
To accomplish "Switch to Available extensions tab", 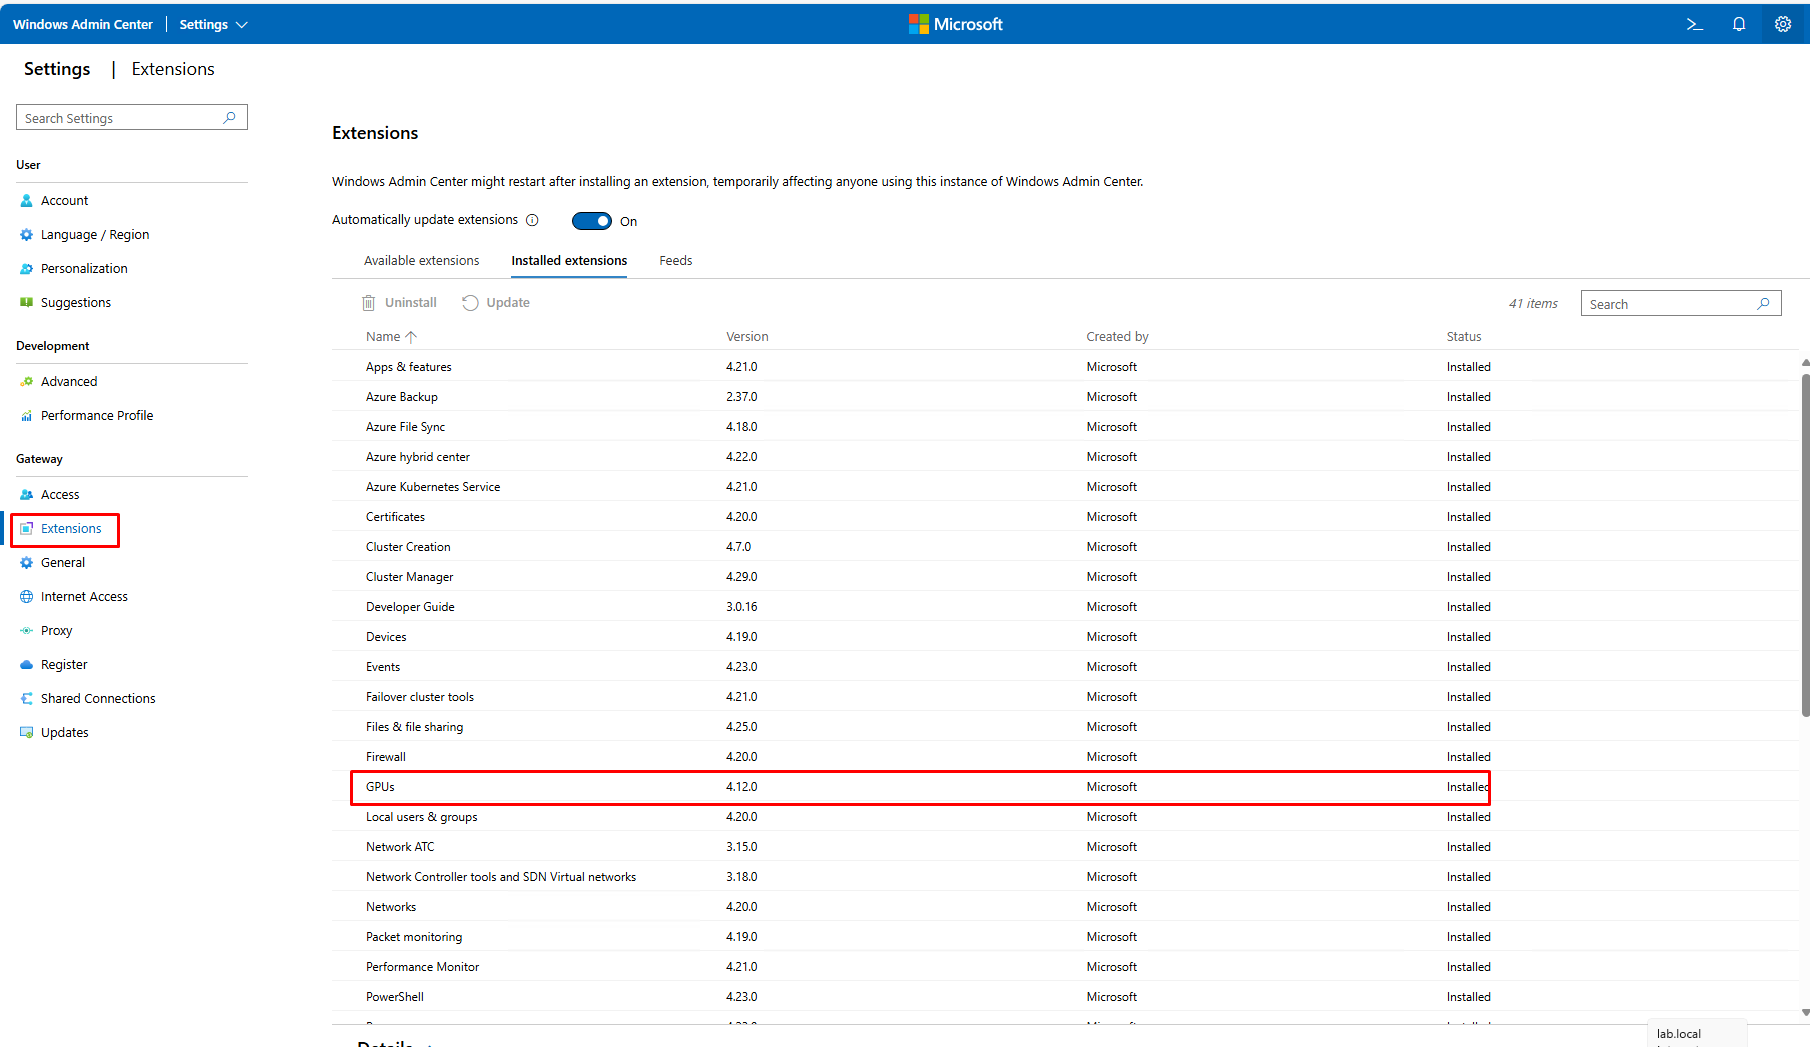I will (x=421, y=261).
